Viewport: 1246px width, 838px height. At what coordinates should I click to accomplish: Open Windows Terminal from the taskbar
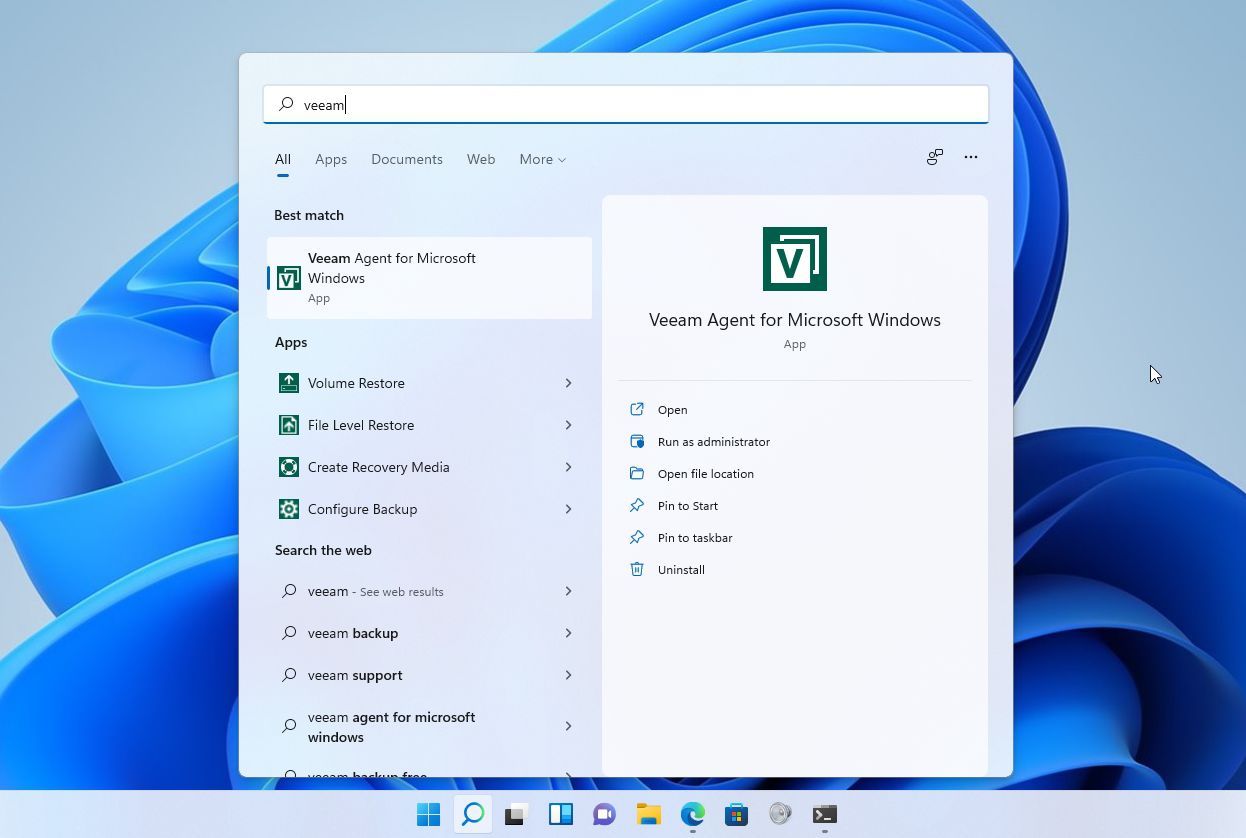tap(824, 814)
